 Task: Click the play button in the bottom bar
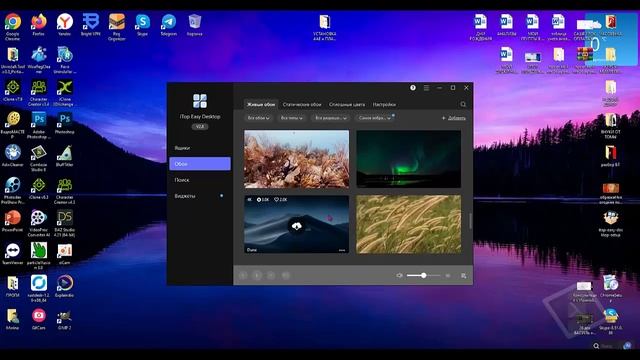[x=257, y=276]
